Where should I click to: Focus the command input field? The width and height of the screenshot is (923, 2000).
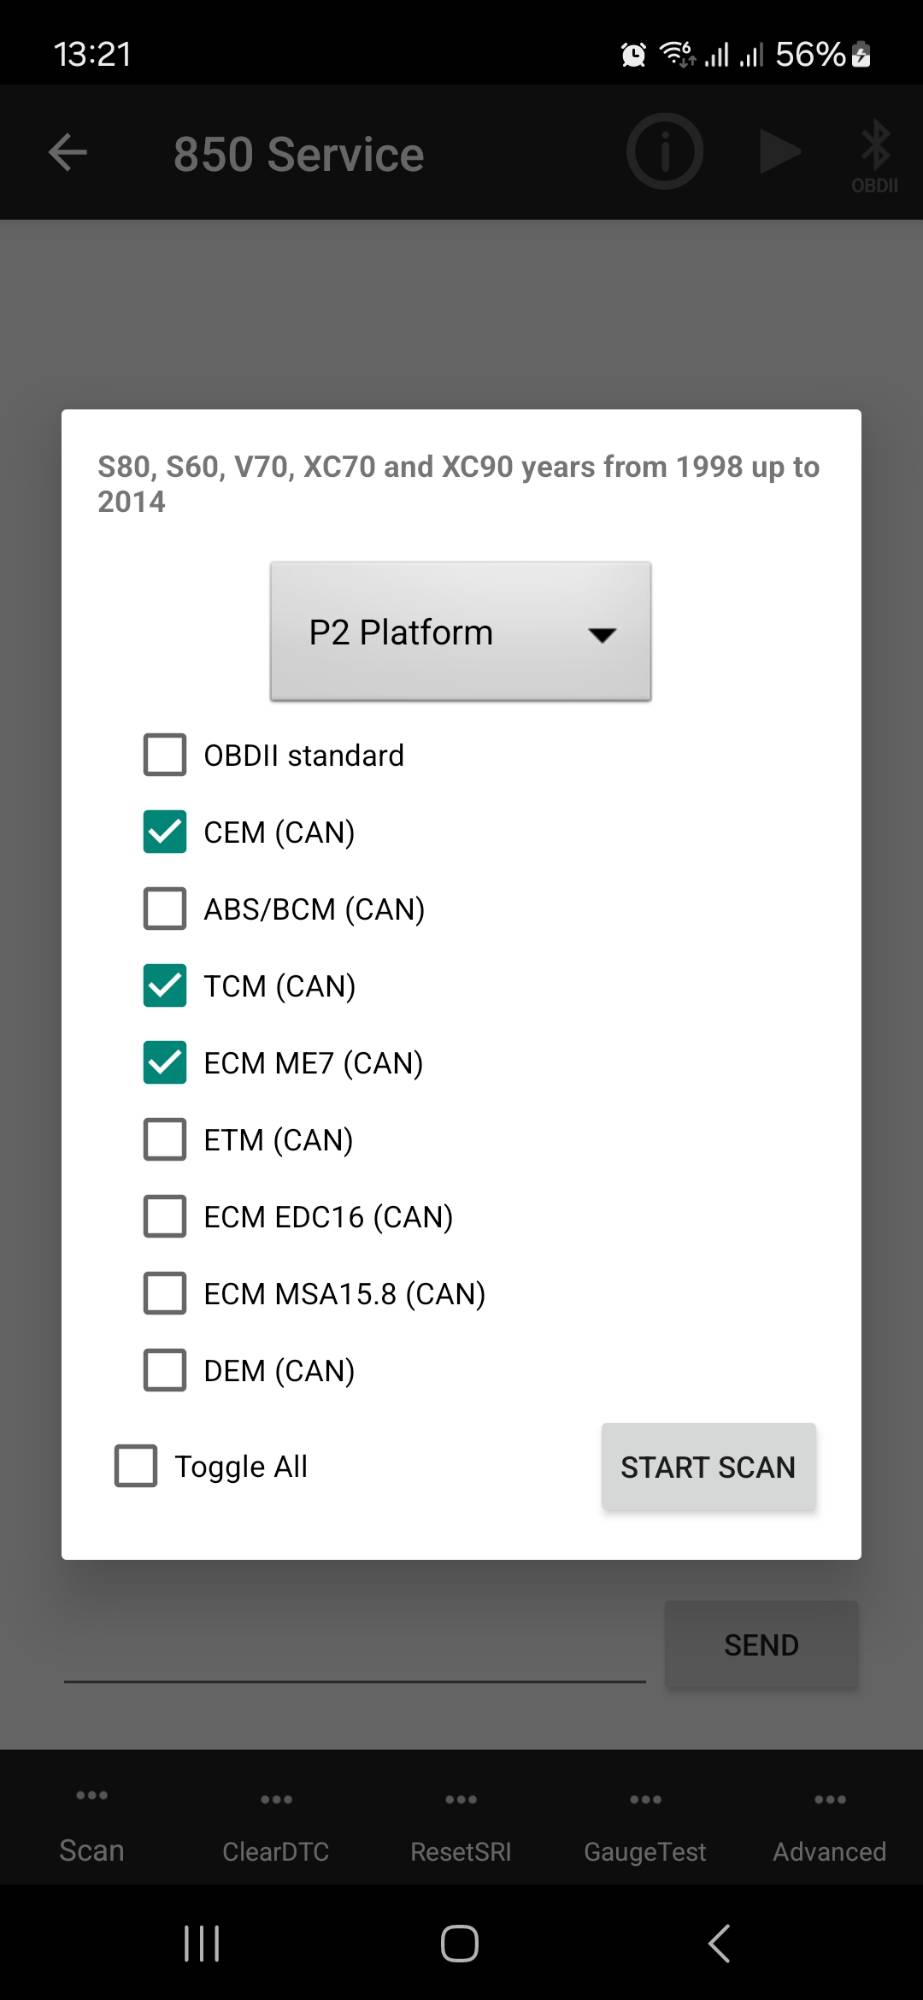[x=354, y=1650]
